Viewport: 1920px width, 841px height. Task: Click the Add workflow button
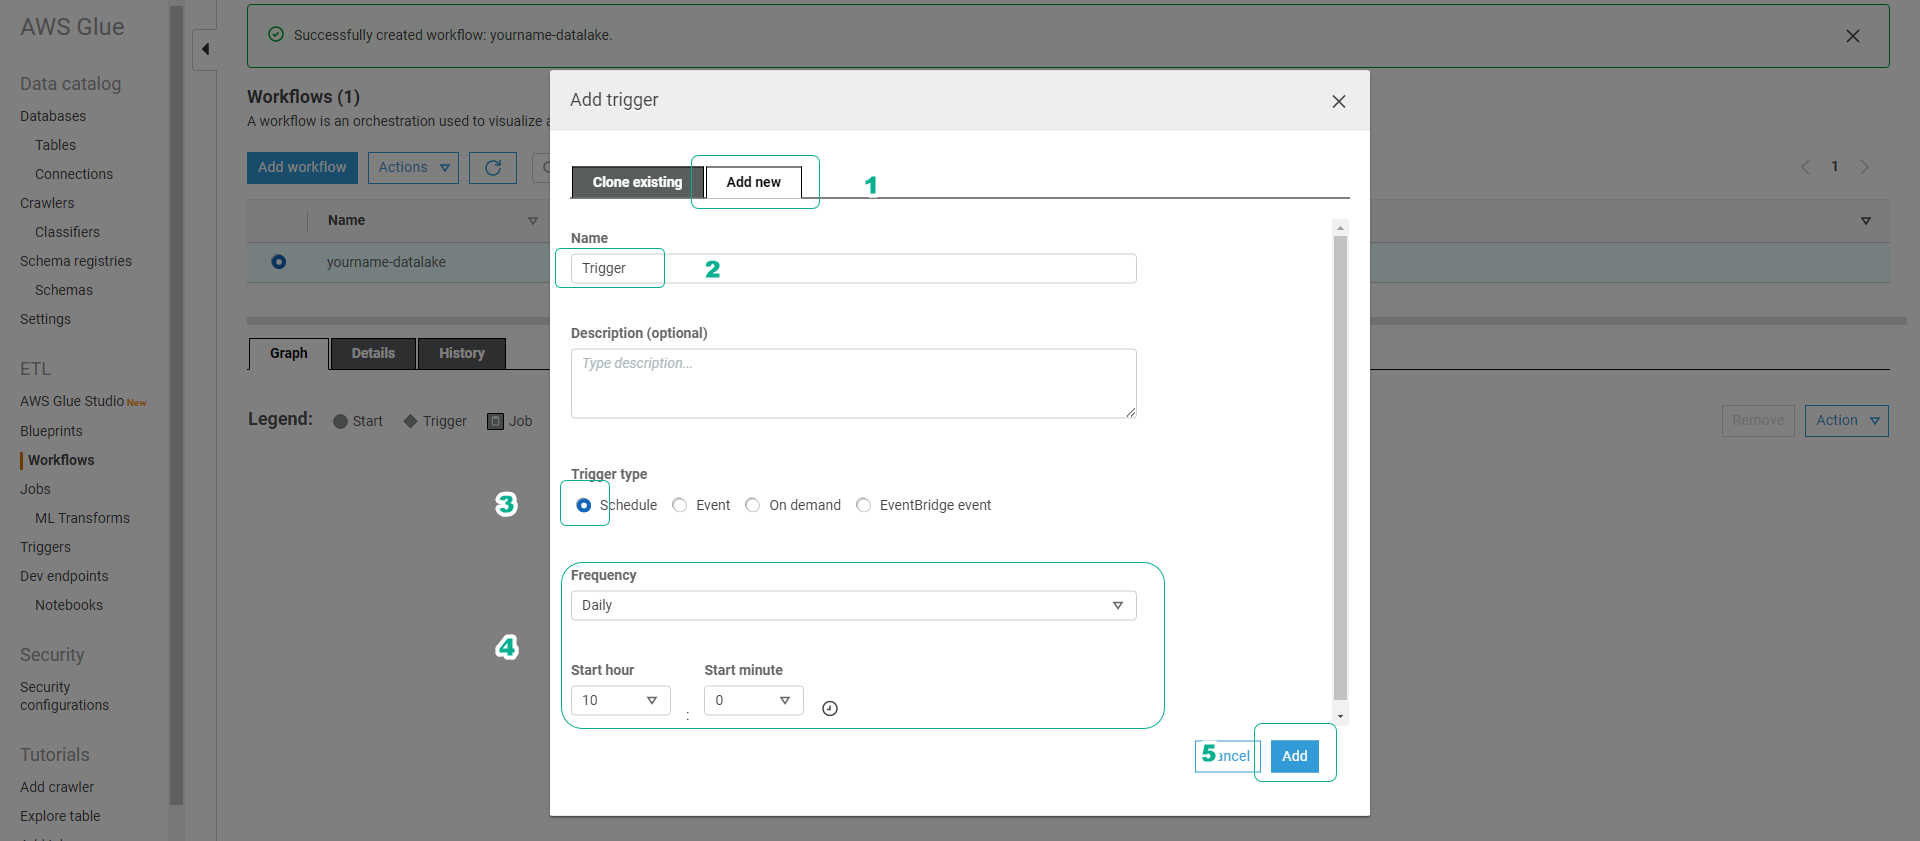pos(302,168)
